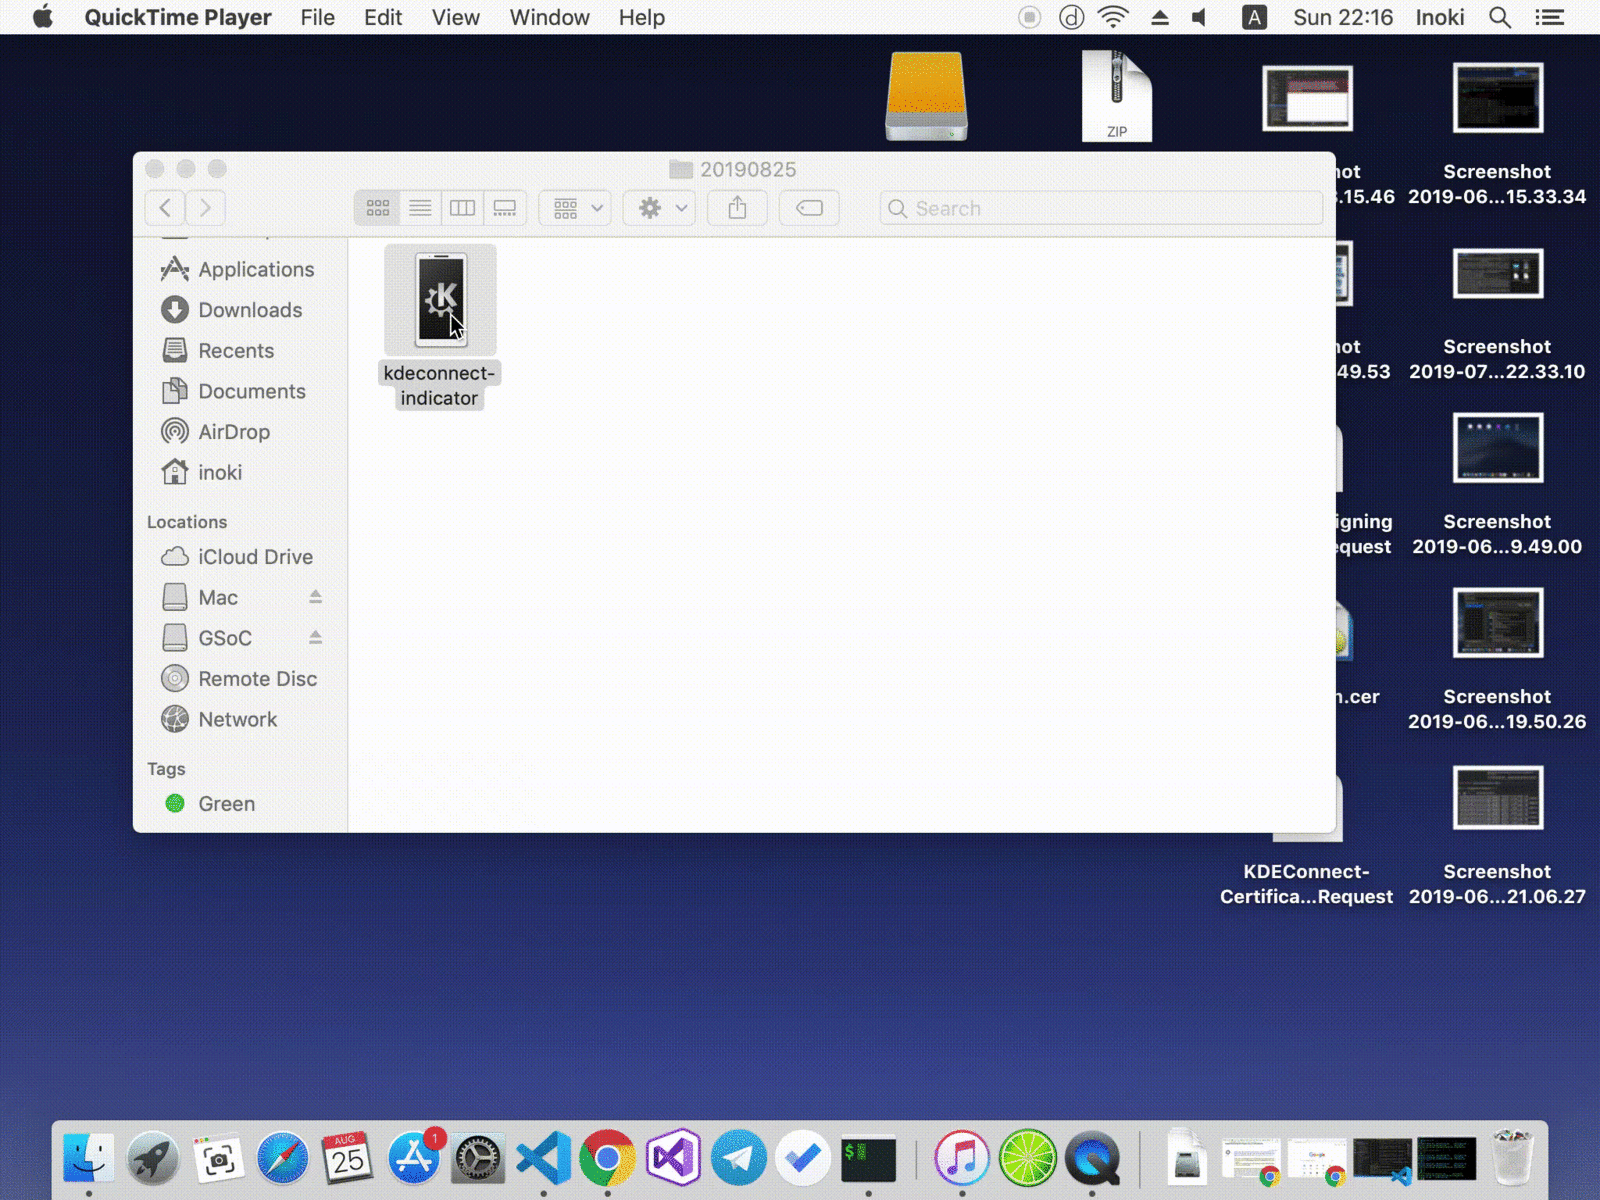Eject the GSoC volume in sidebar
The width and height of the screenshot is (1600, 1200).
click(315, 637)
